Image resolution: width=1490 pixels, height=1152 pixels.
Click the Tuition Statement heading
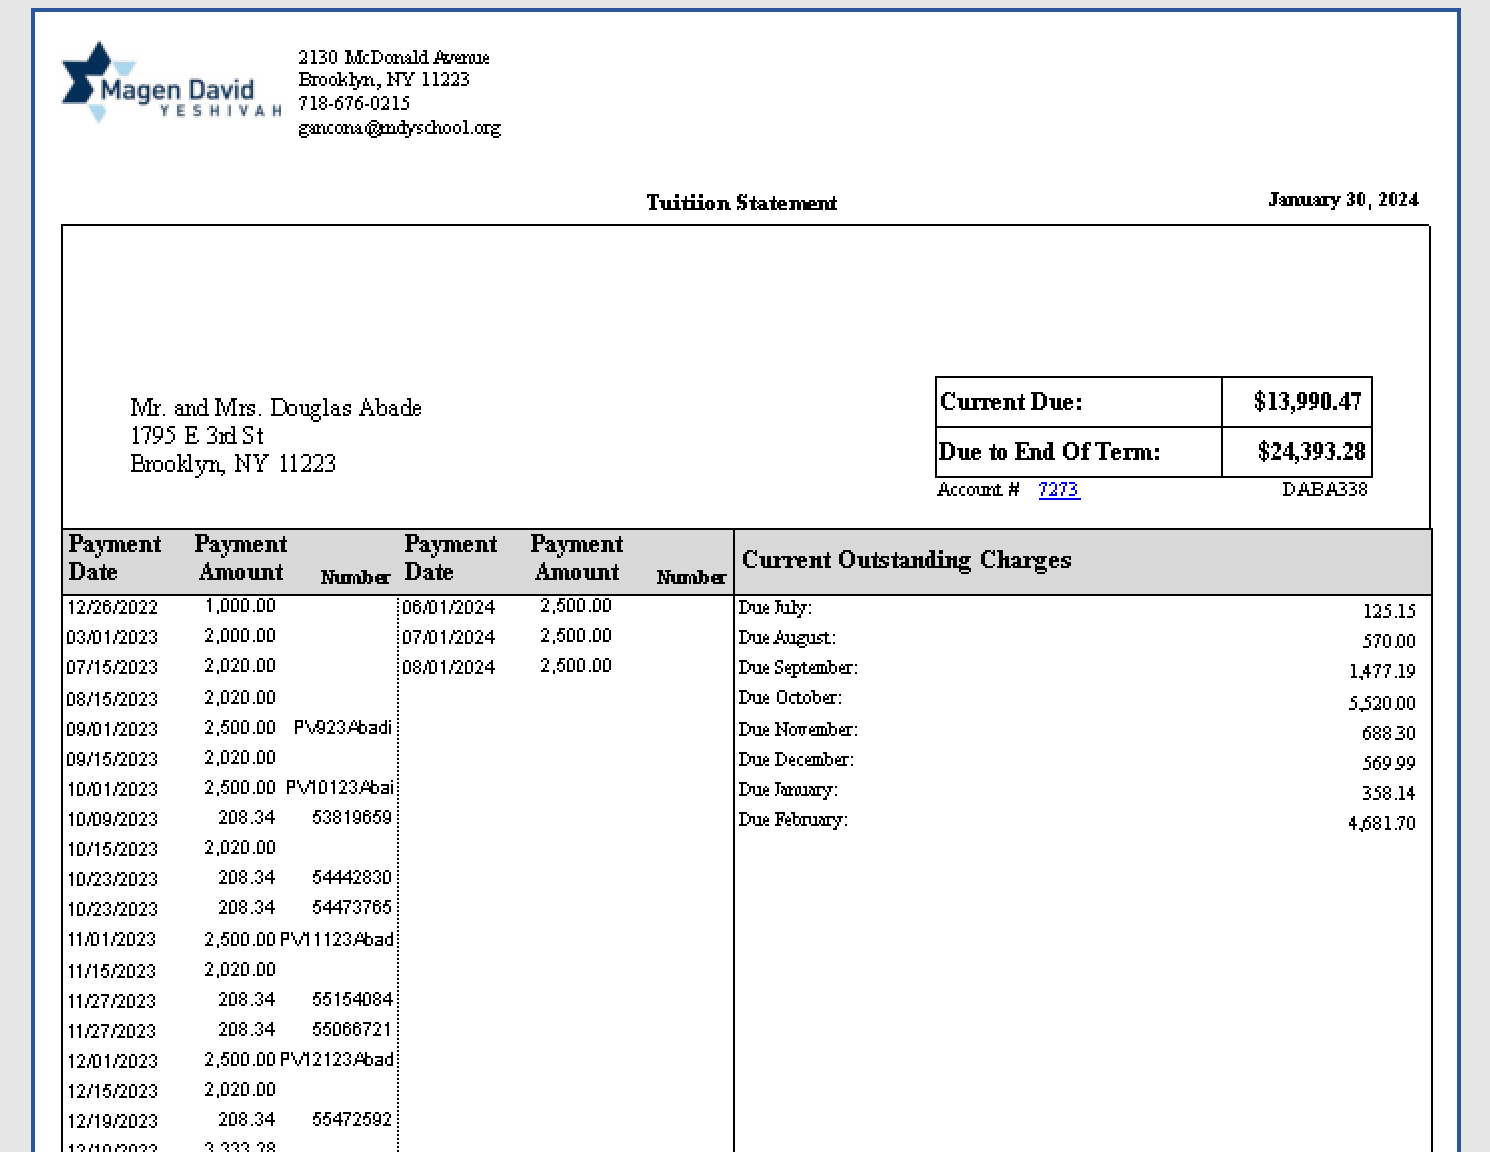coord(741,203)
